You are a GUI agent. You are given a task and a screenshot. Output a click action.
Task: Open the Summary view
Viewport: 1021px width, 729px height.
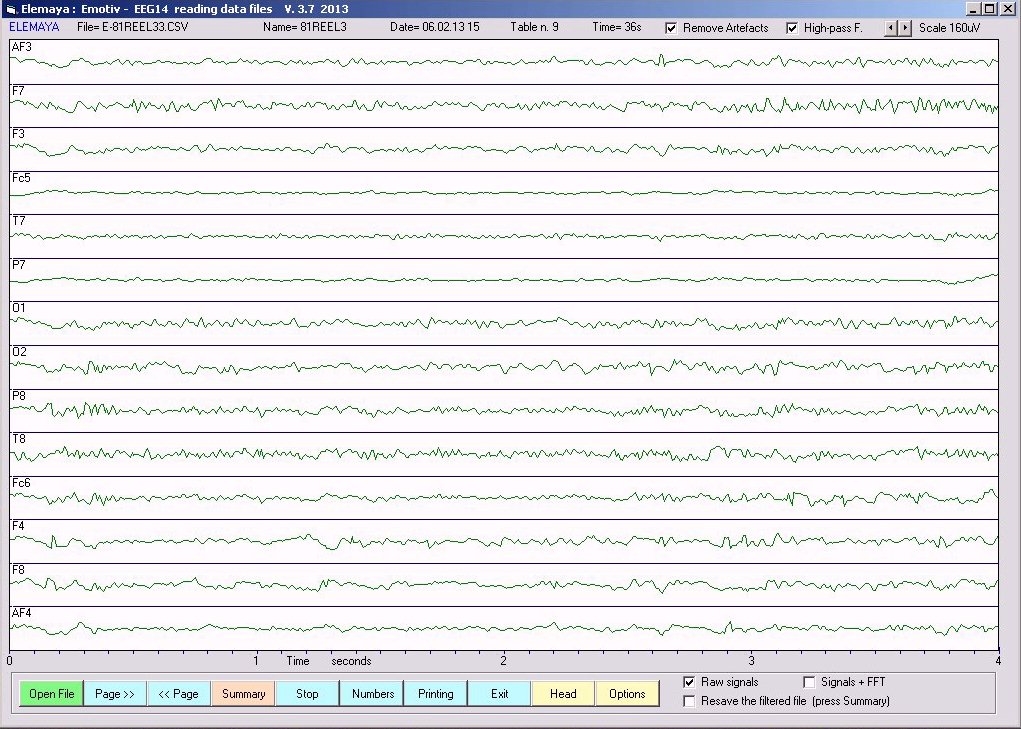(243, 694)
